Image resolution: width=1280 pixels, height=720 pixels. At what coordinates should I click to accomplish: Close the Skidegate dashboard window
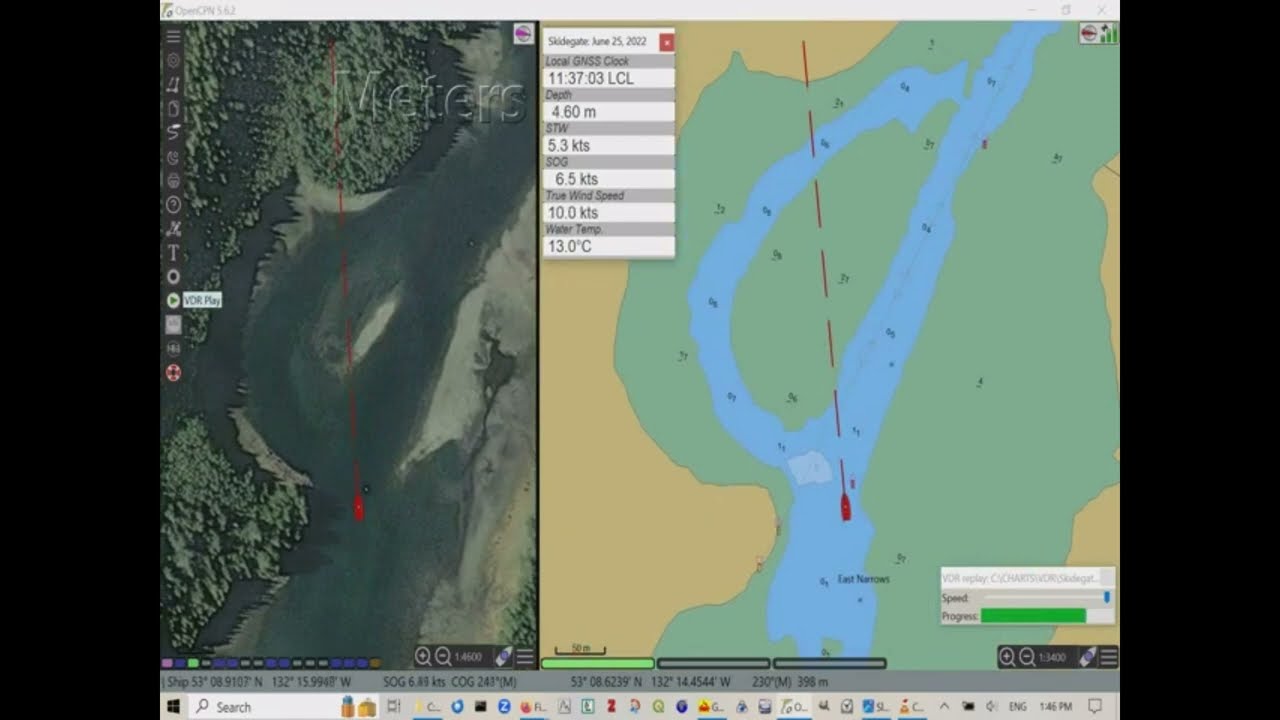click(x=667, y=42)
